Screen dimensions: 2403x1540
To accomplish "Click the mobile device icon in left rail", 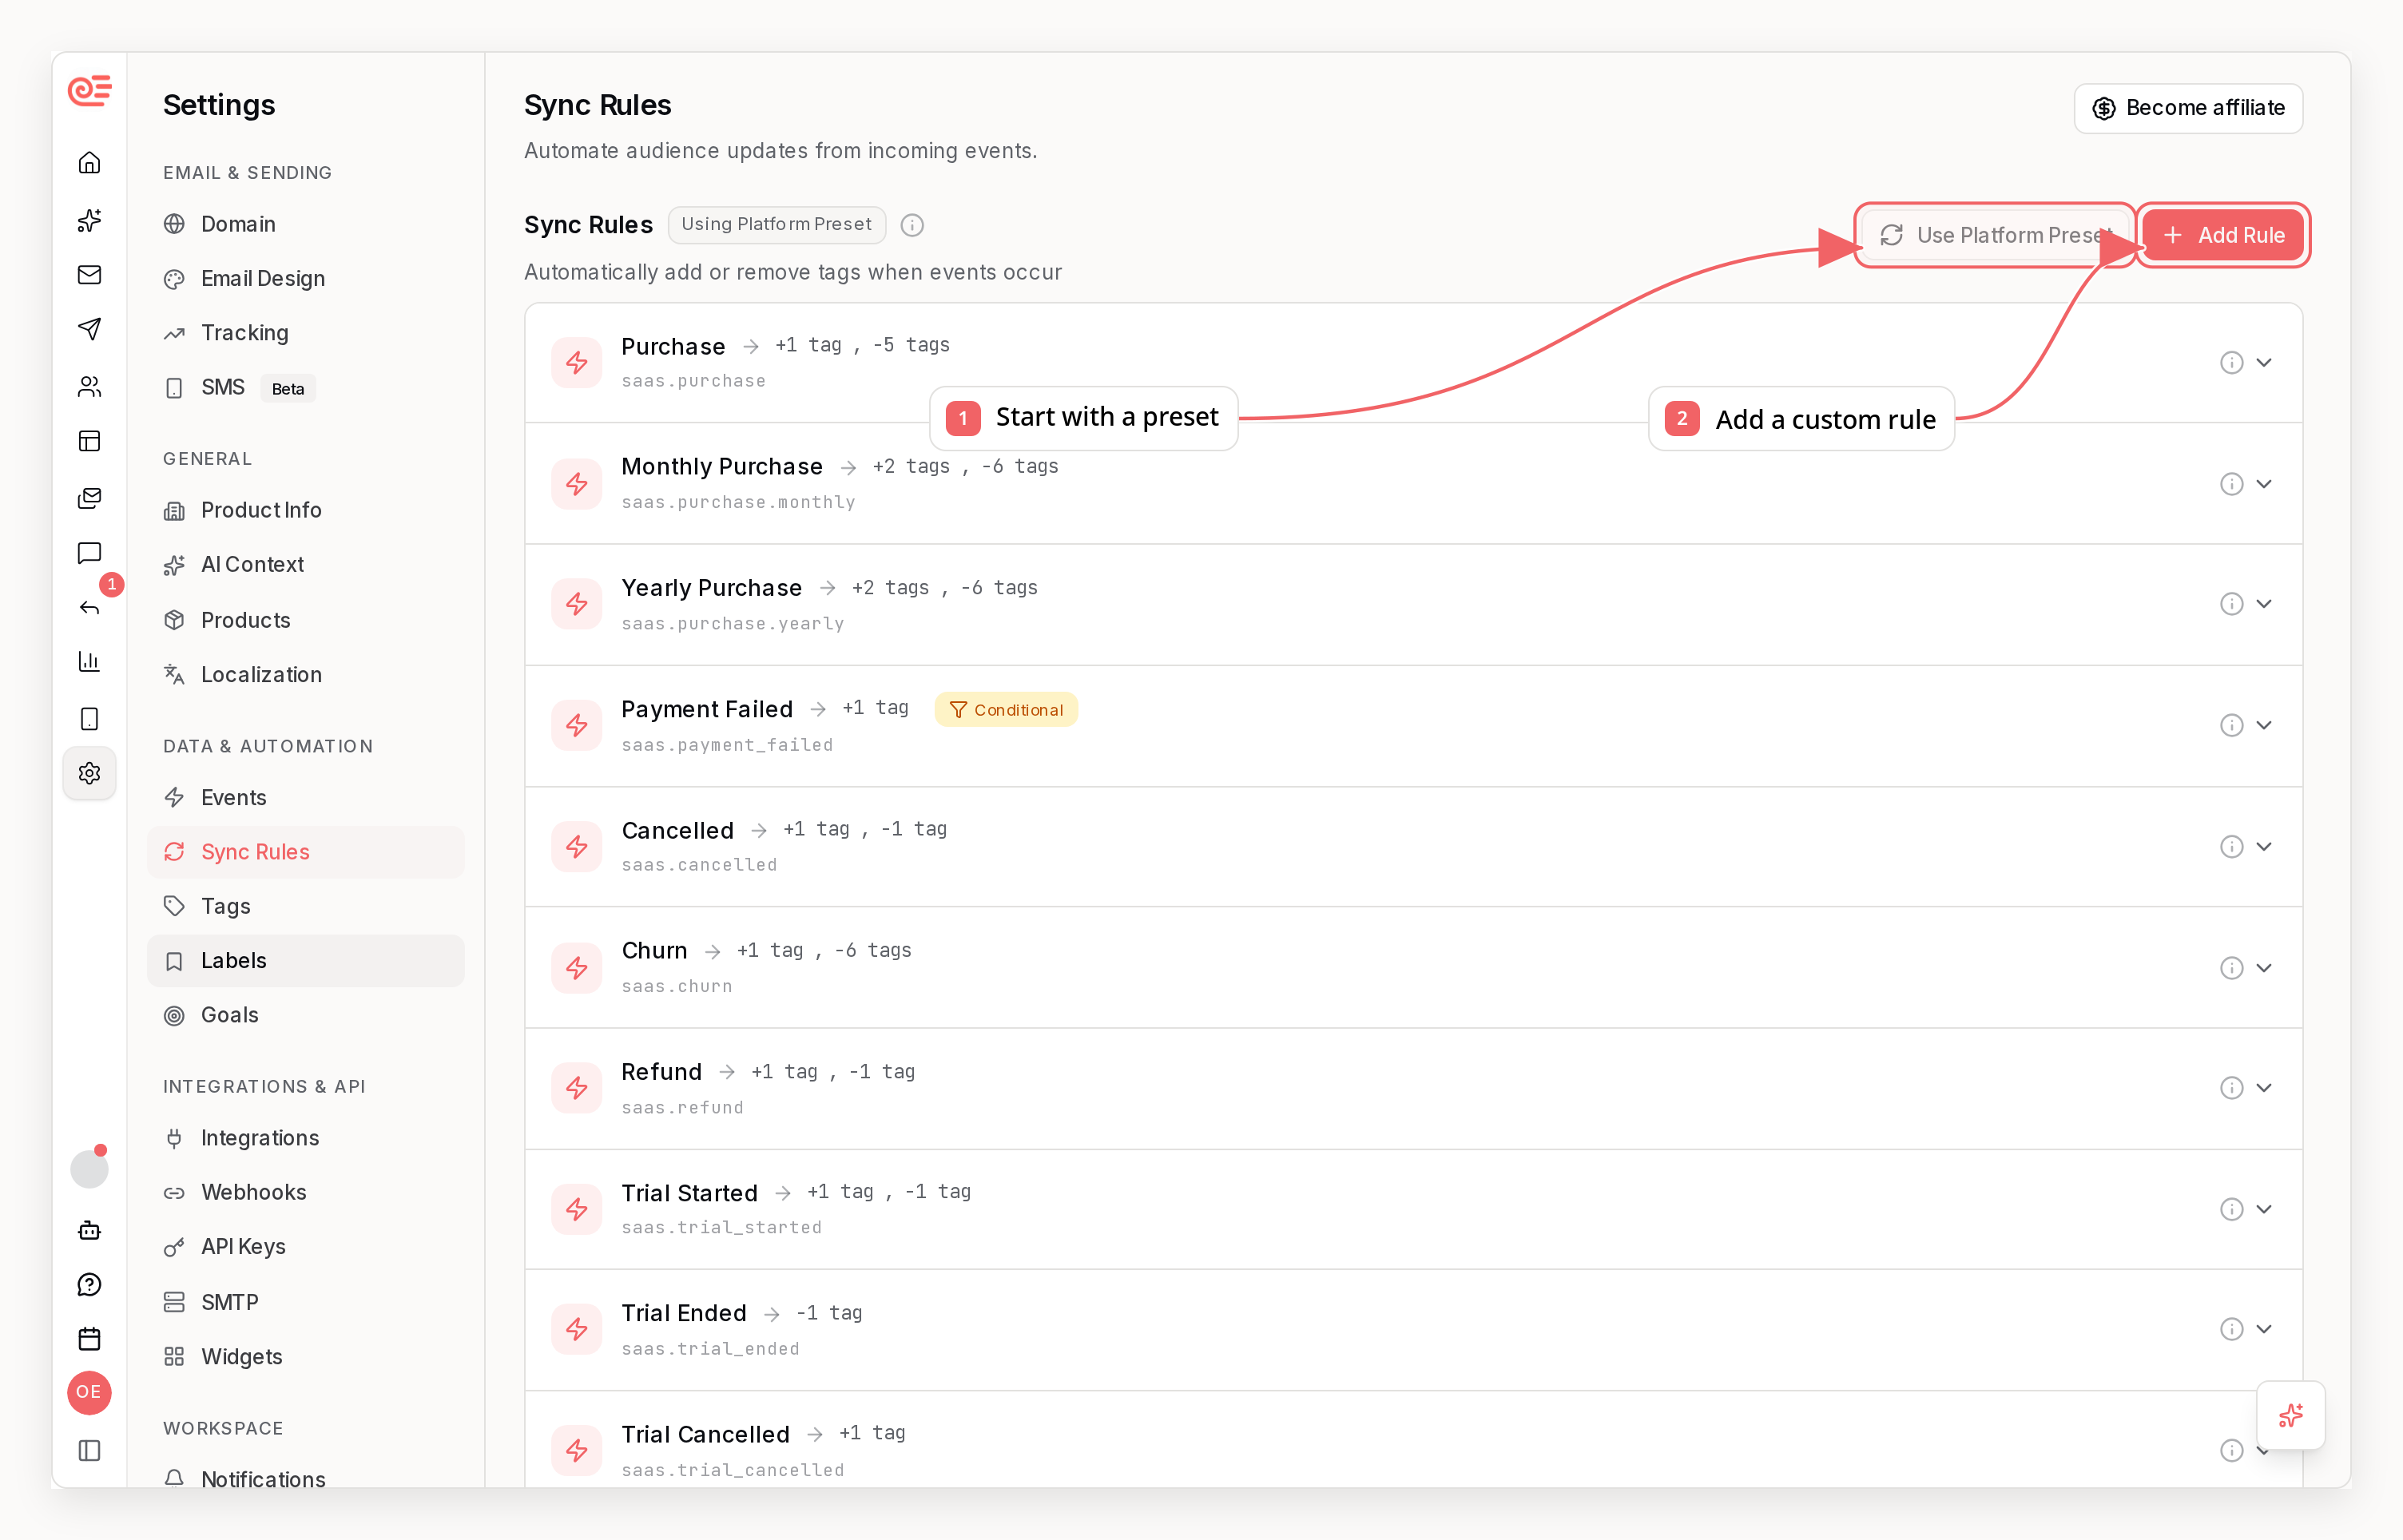I will click(x=89, y=718).
